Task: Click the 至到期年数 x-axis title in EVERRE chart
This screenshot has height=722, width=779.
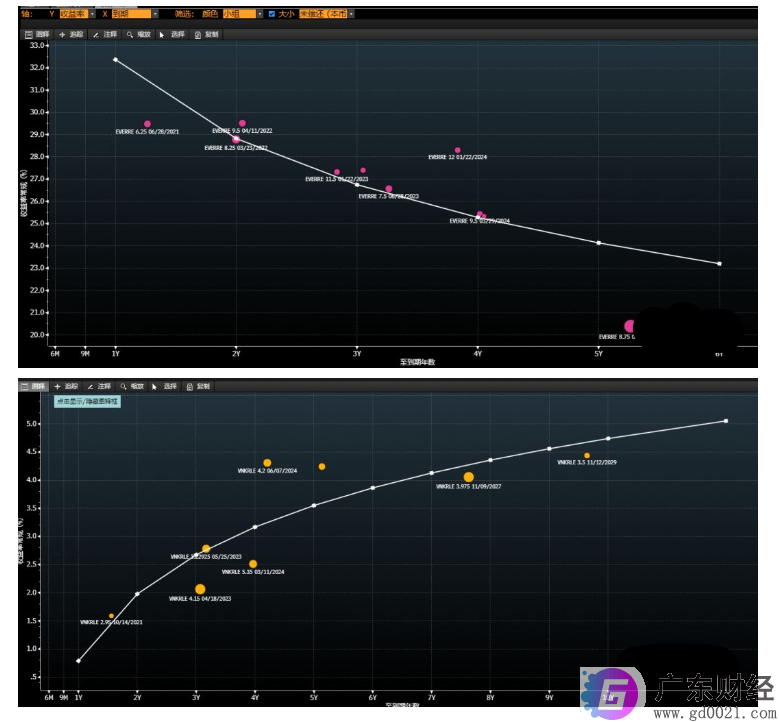Action: pyautogui.click(x=417, y=362)
